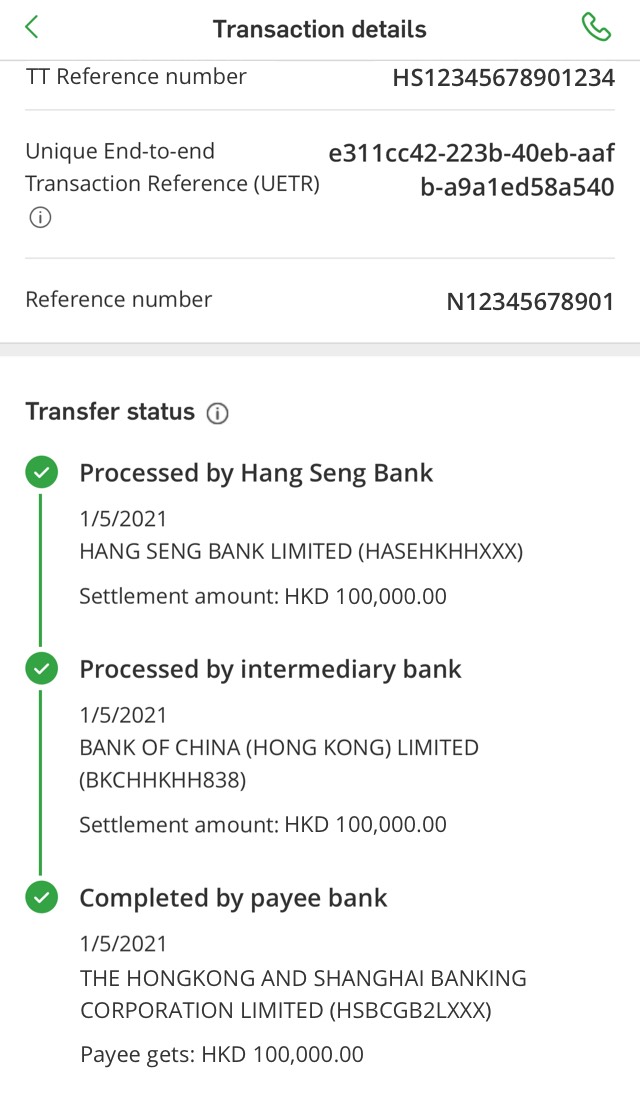Tap the phone call icon
The image size is (640, 1100).
pyautogui.click(x=596, y=27)
